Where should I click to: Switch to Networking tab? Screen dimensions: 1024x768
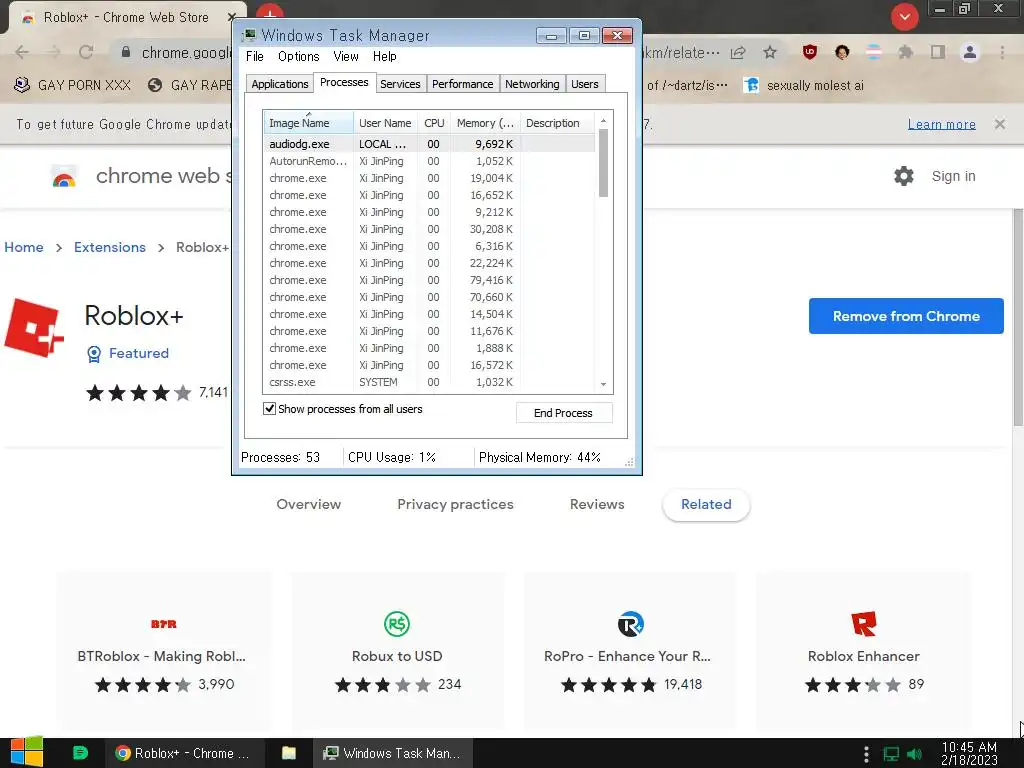pyautogui.click(x=532, y=84)
